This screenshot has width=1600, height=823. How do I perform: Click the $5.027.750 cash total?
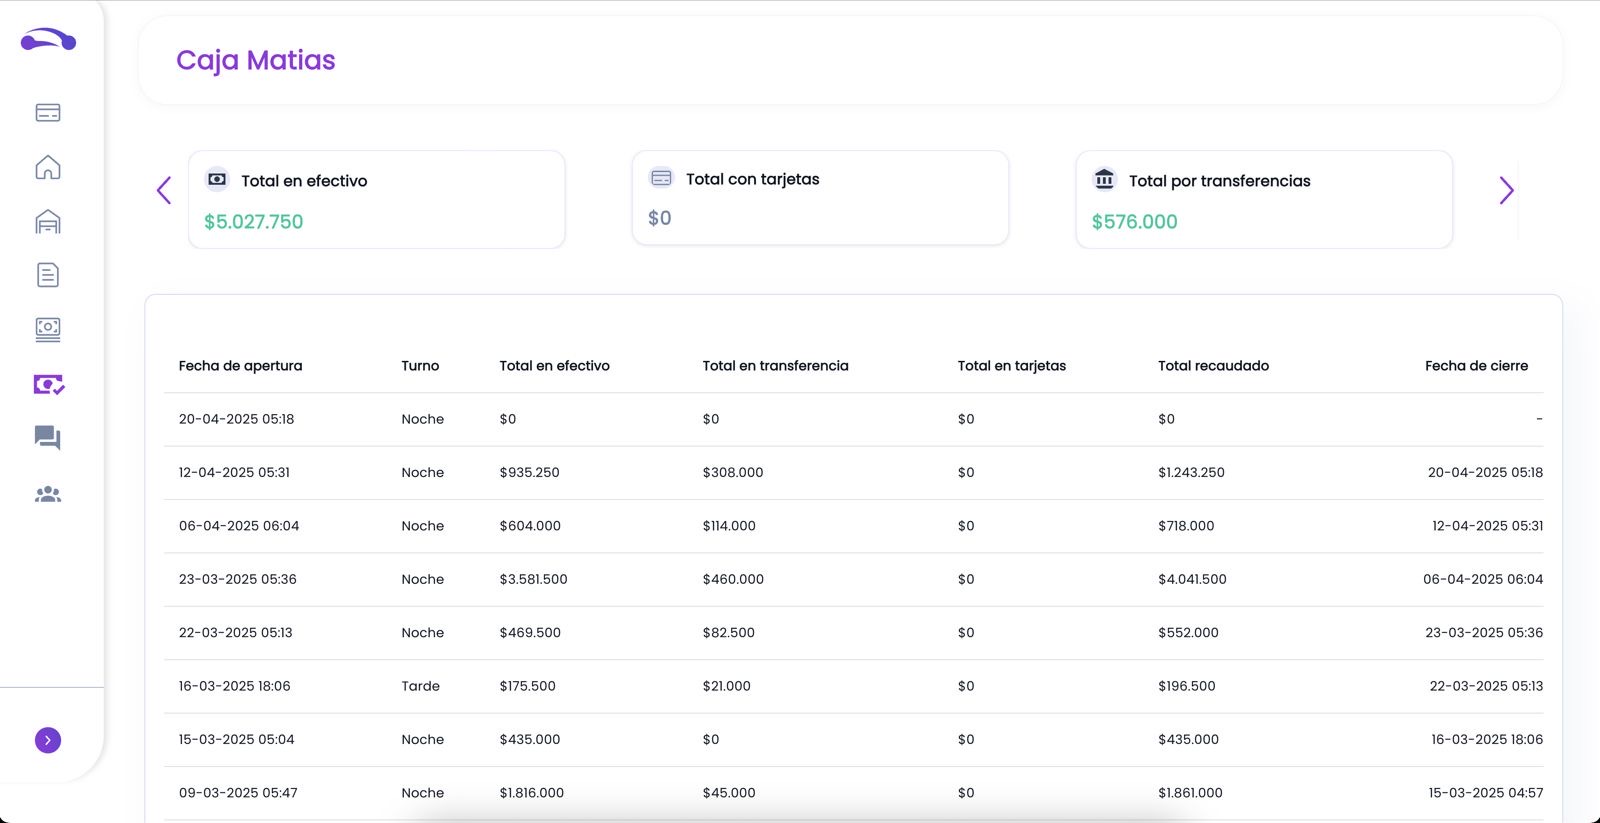click(x=254, y=222)
